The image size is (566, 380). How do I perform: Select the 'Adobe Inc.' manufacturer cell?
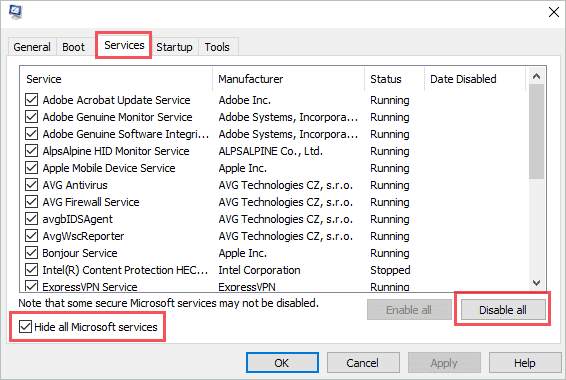tap(244, 100)
